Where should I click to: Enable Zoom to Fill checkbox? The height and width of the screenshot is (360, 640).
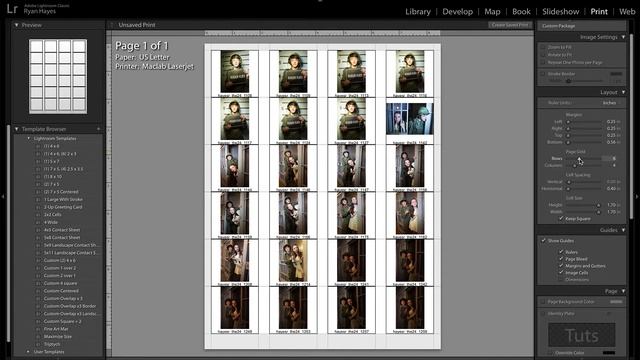coord(543,47)
